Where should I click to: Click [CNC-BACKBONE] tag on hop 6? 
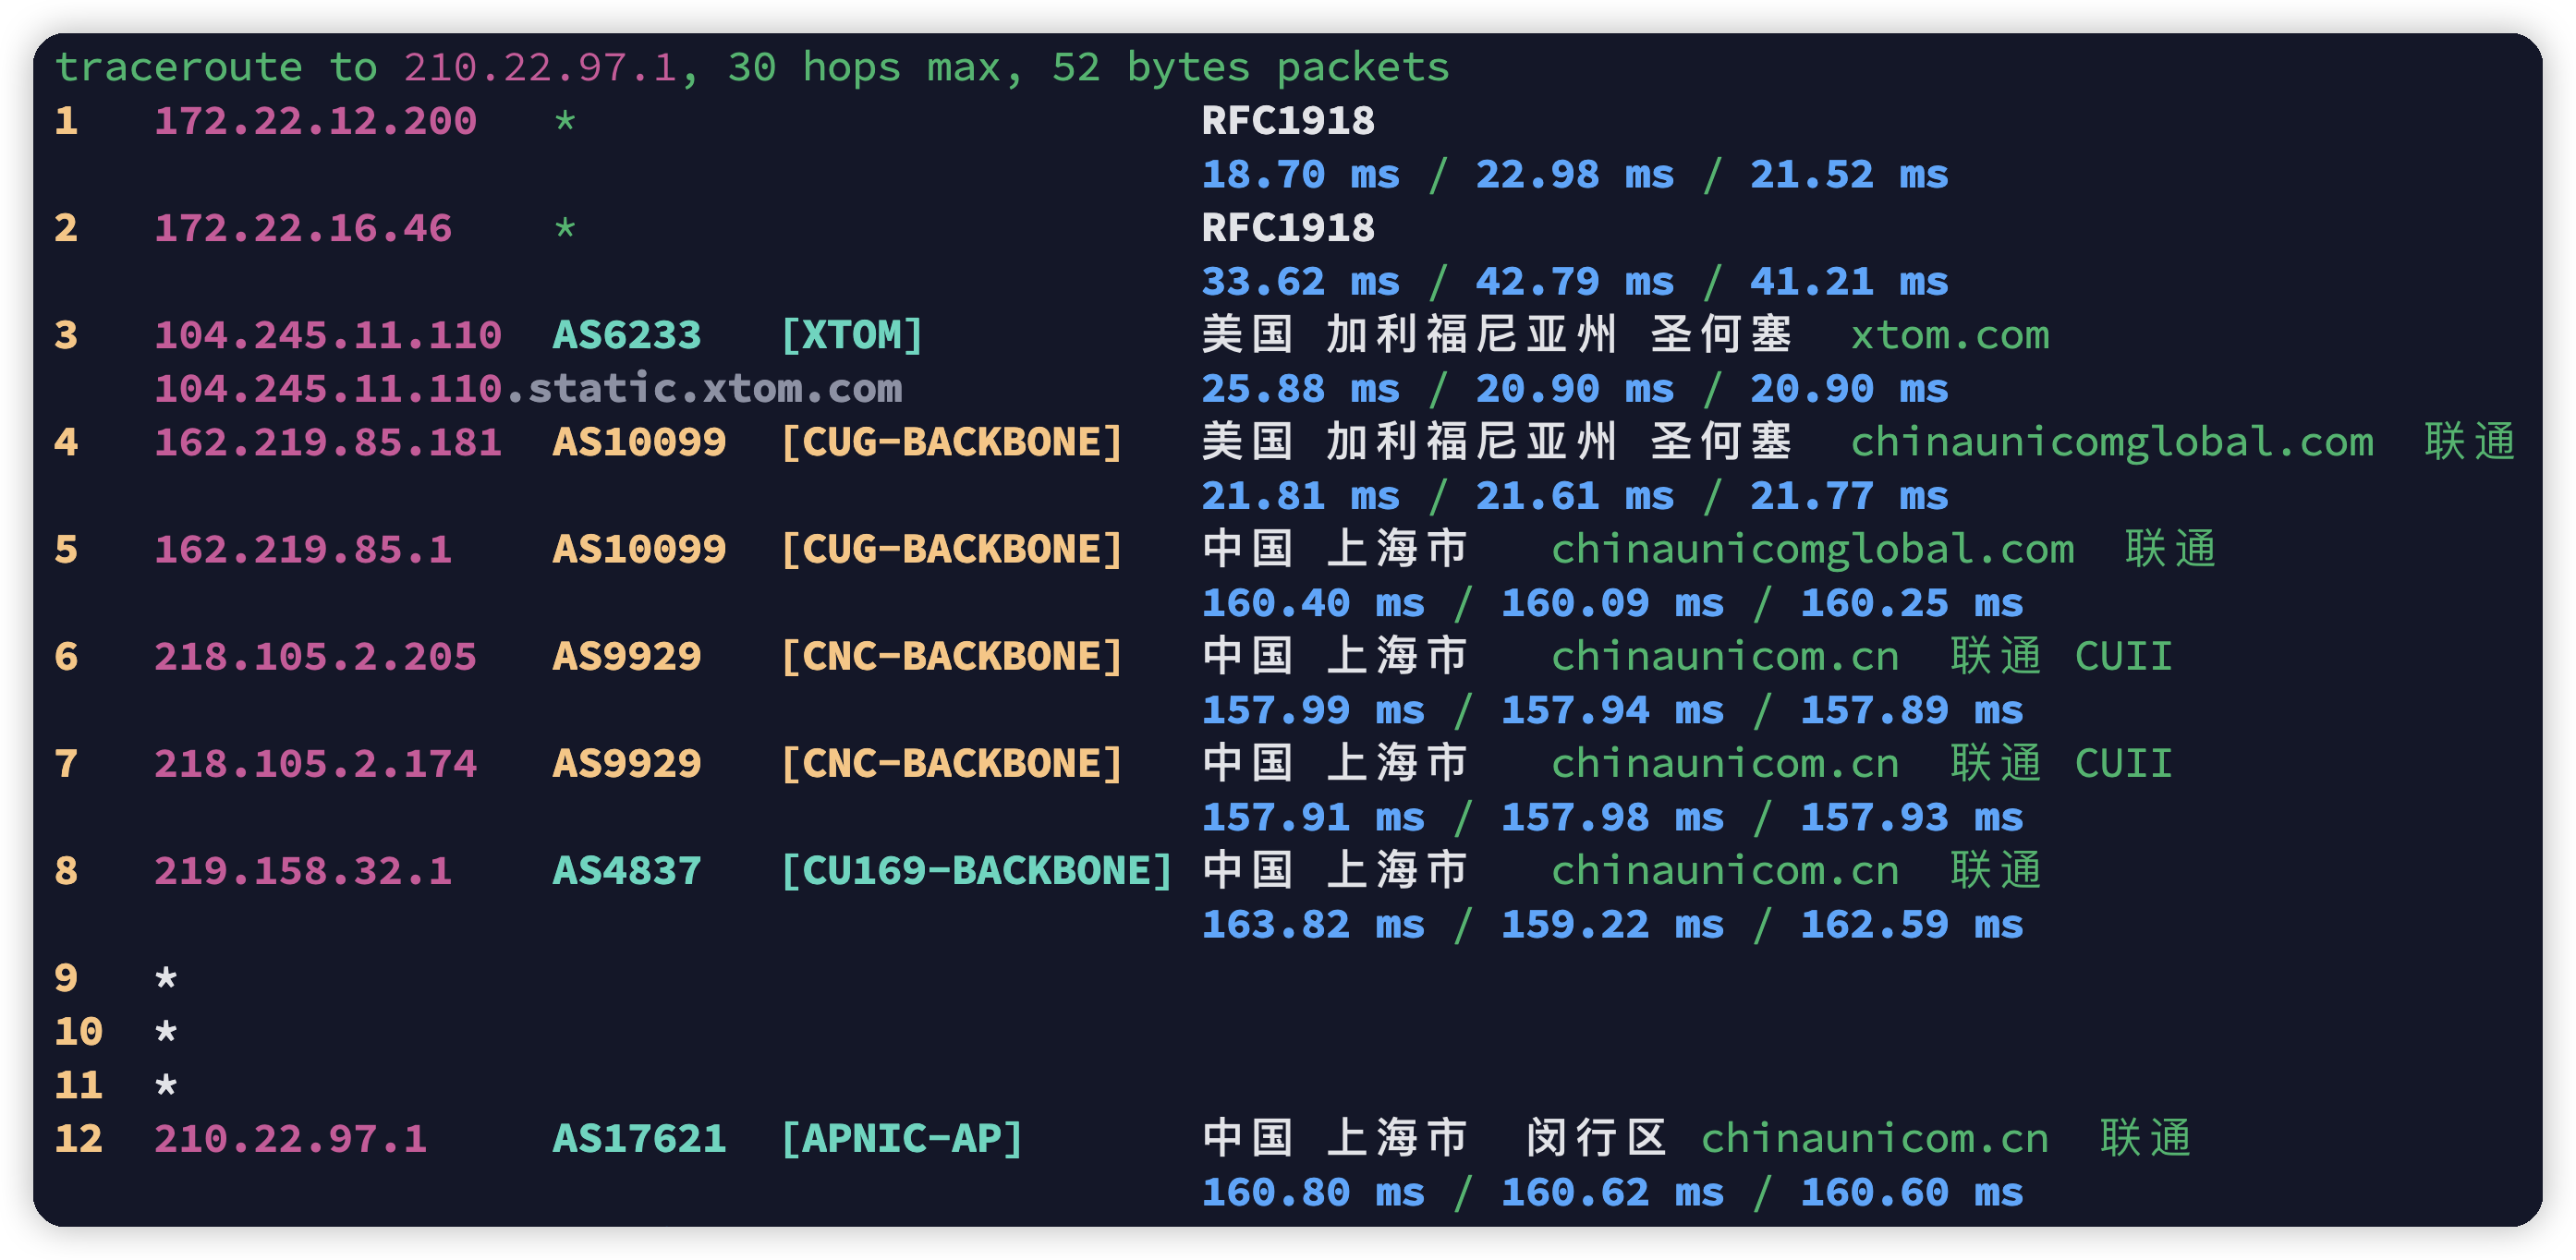tap(951, 657)
